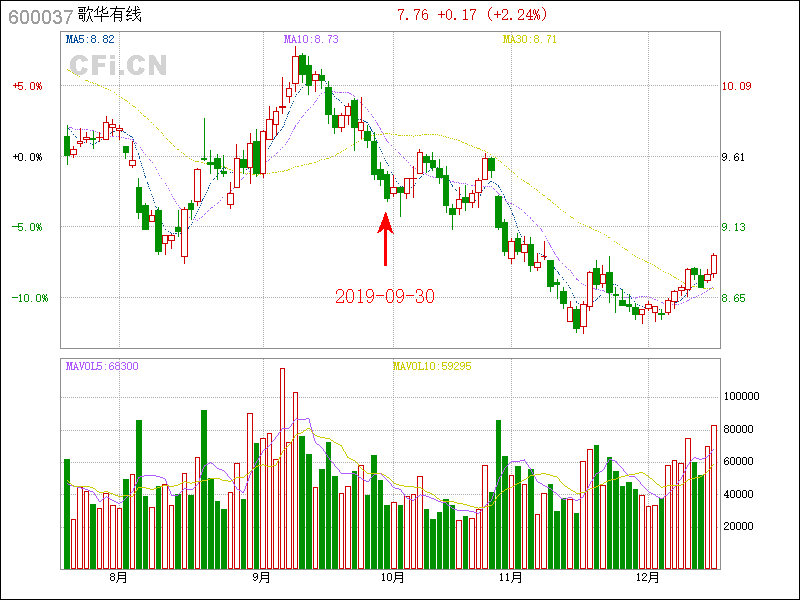Click the 10月 month label
Screen dimensions: 800x600
pos(392,578)
